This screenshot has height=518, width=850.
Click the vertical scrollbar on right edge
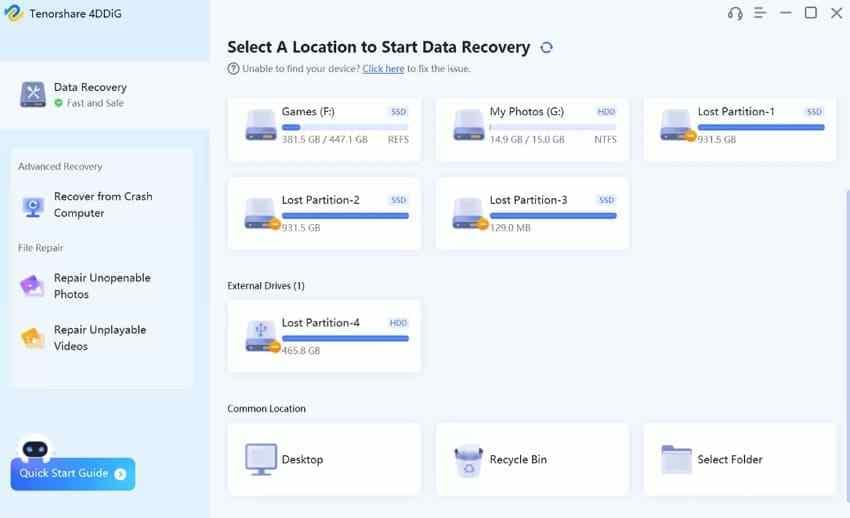coord(847,347)
